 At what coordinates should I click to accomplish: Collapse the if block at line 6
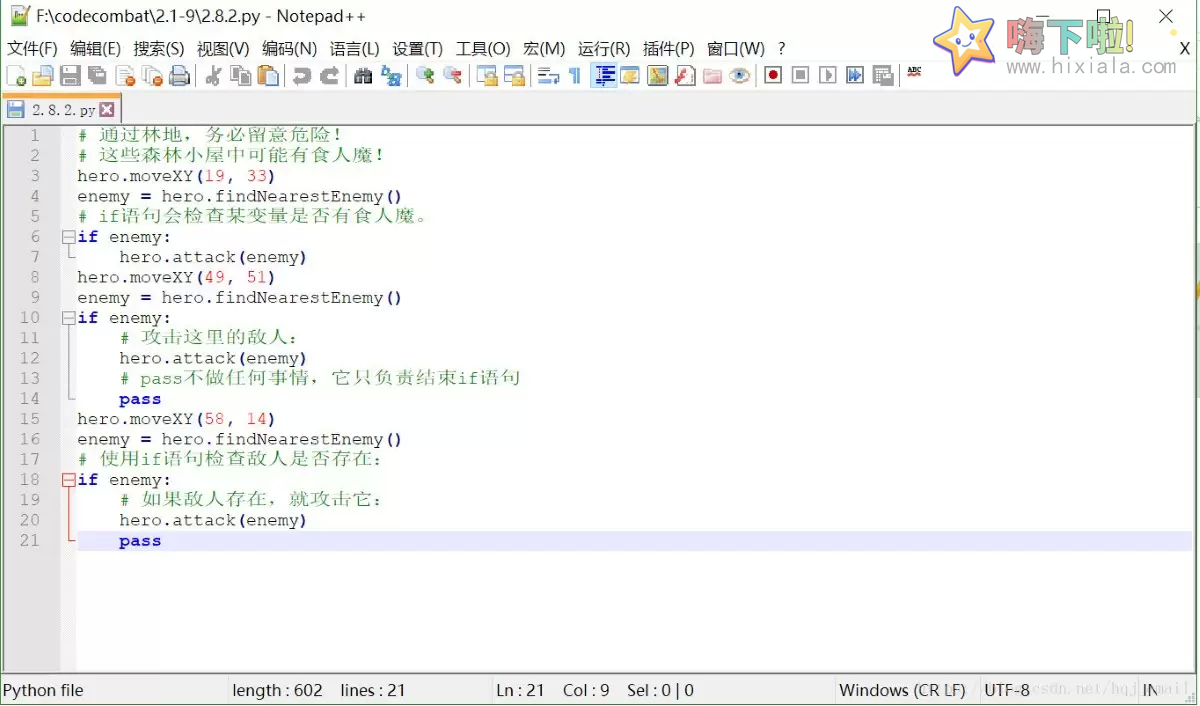[x=67, y=237]
